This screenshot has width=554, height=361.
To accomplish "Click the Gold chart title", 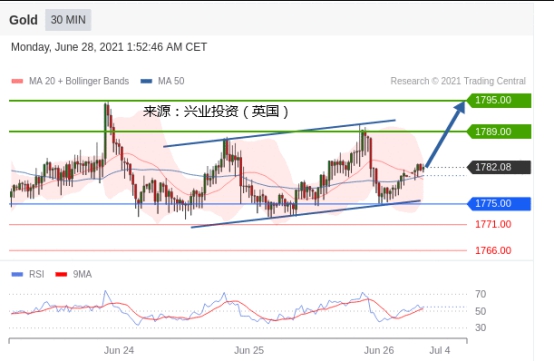I will point(23,20).
